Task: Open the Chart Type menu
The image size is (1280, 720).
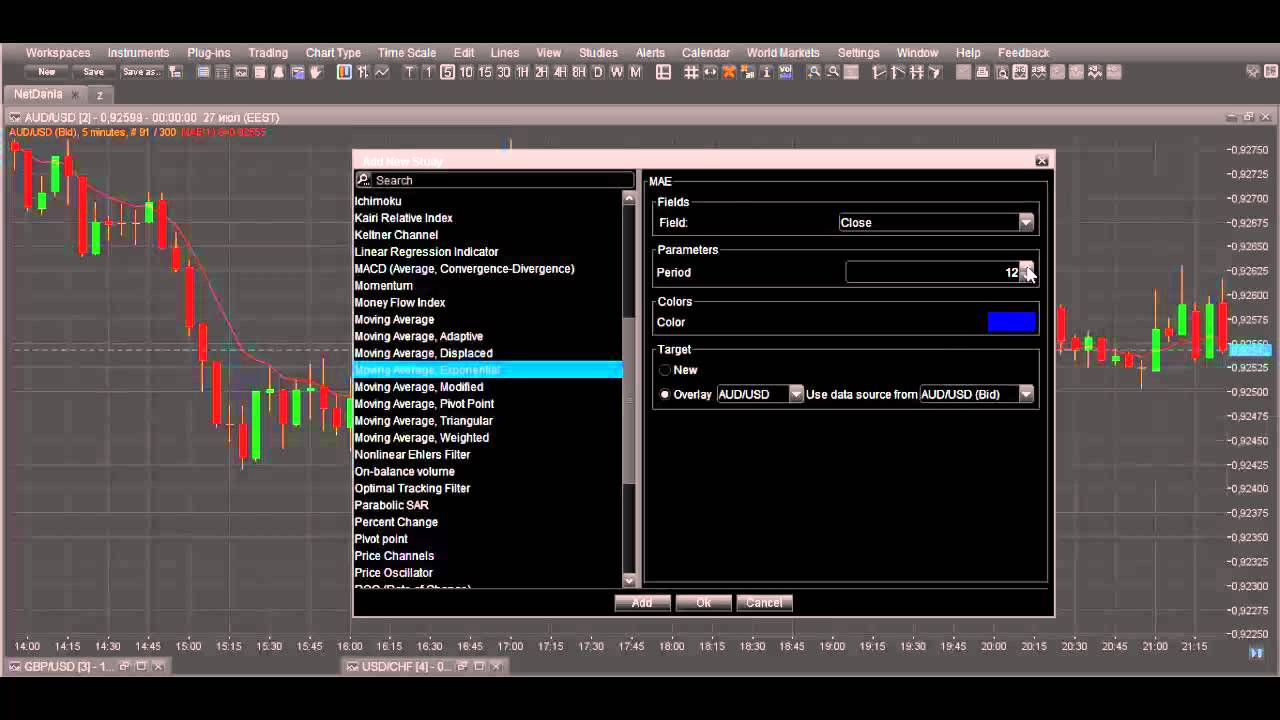Action: tap(333, 53)
